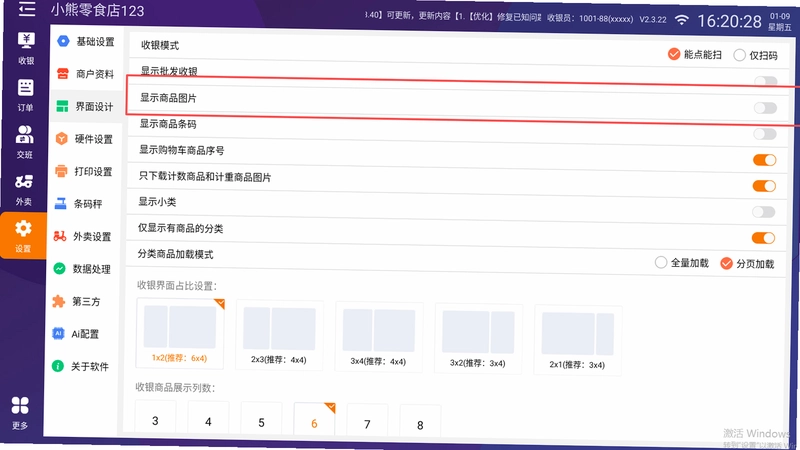Turn off 仅显示有商品的分类 switch
The height and width of the screenshot is (450, 800).
(763, 238)
